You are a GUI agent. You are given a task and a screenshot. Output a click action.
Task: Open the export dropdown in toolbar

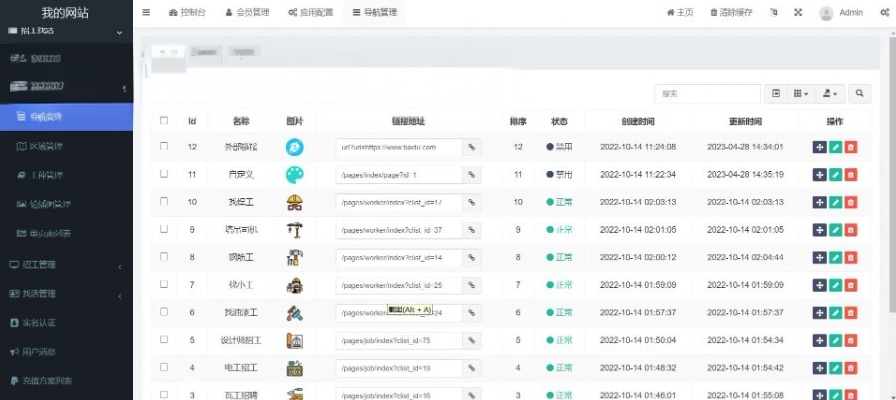[830, 94]
